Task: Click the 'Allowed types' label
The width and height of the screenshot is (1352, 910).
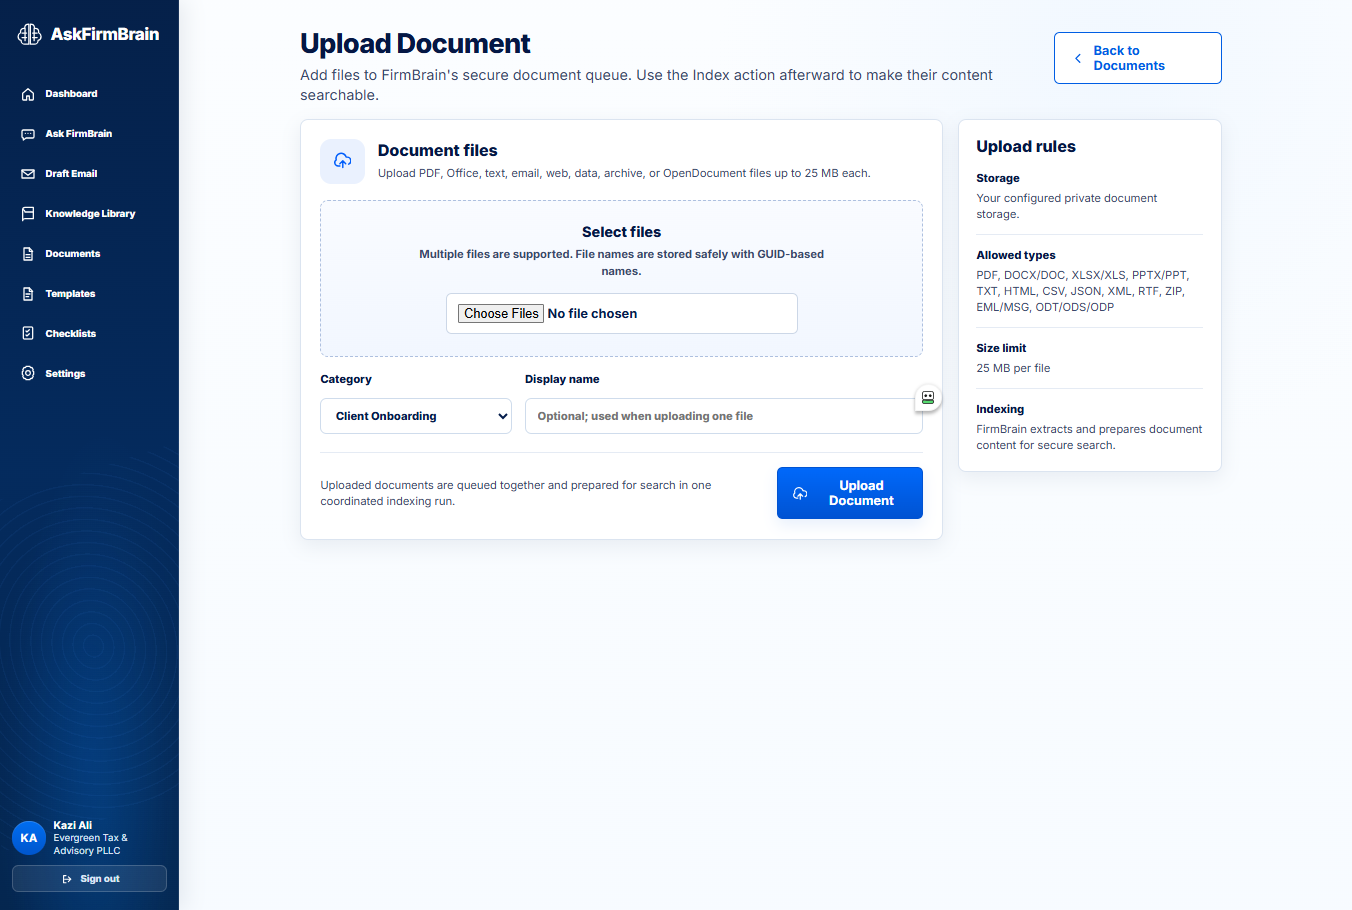Action: pyautogui.click(x=1016, y=255)
